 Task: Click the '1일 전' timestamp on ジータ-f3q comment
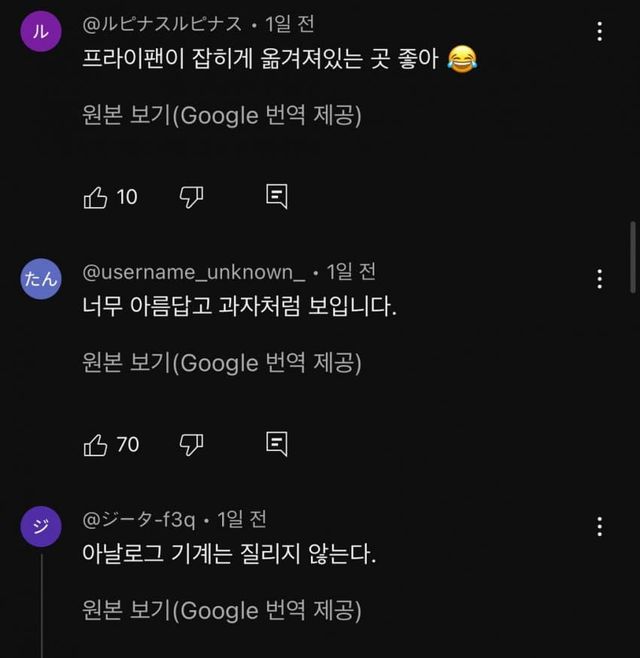(x=239, y=519)
